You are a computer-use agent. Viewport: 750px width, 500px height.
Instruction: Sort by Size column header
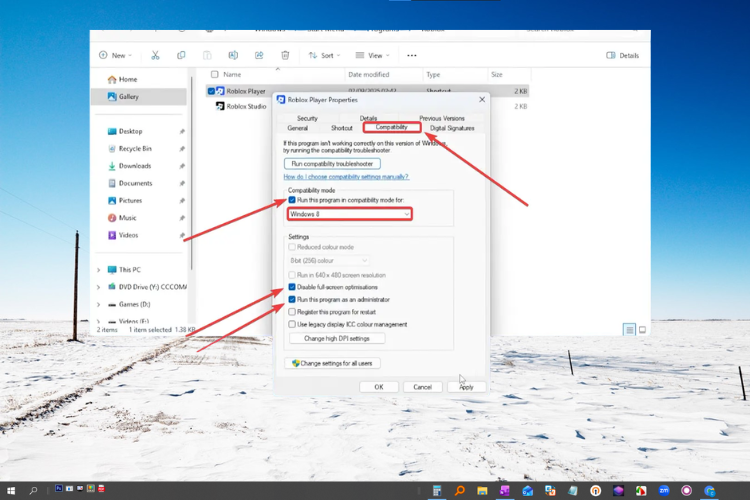[496, 75]
